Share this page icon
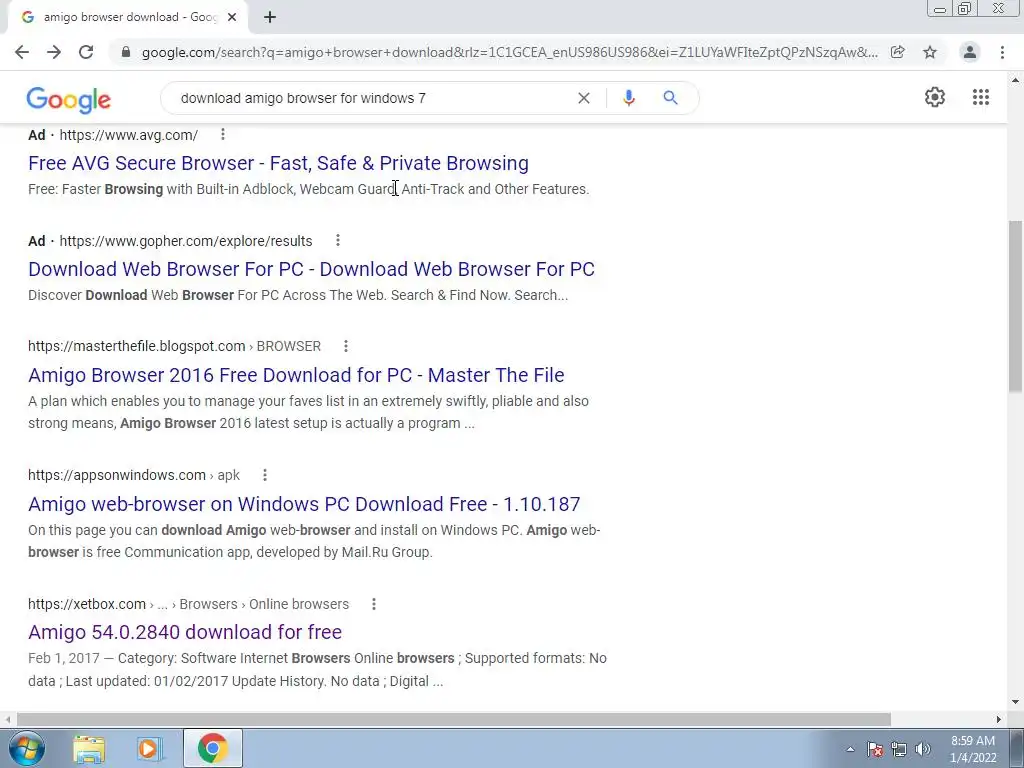1024x768 pixels. coord(897,52)
